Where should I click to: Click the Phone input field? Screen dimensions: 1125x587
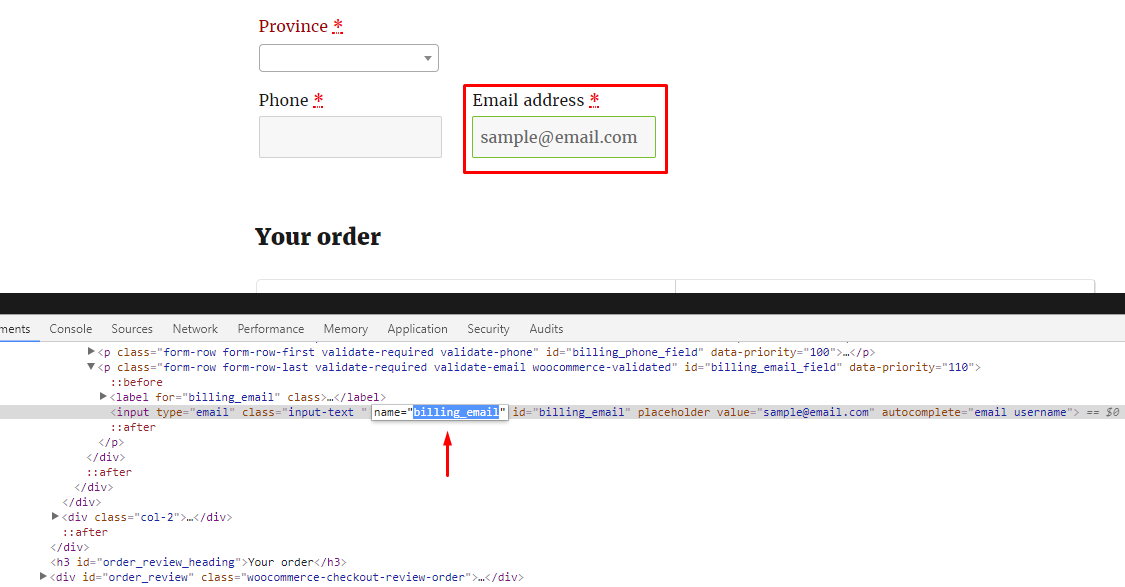tap(350, 137)
